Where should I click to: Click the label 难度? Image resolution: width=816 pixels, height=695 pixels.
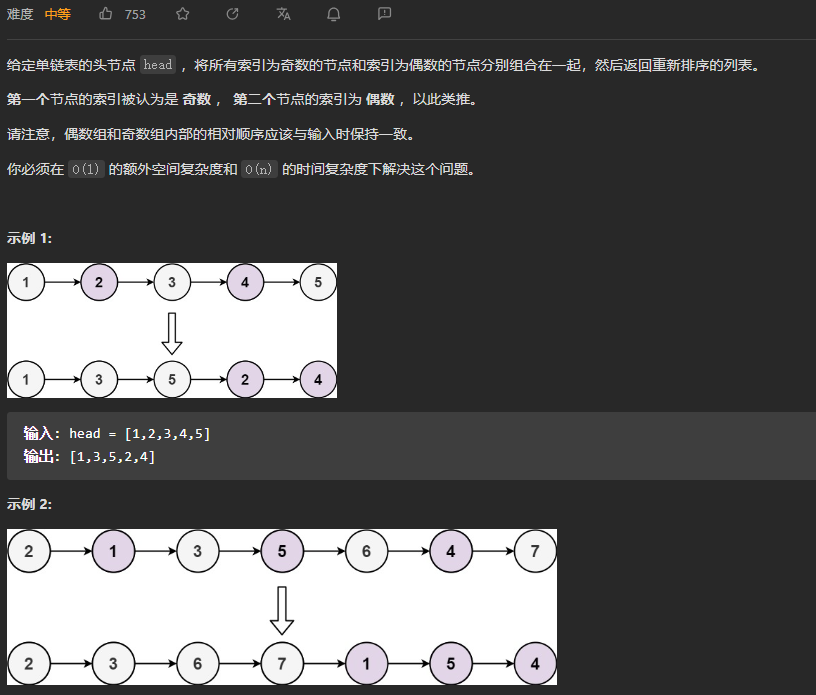[20, 14]
